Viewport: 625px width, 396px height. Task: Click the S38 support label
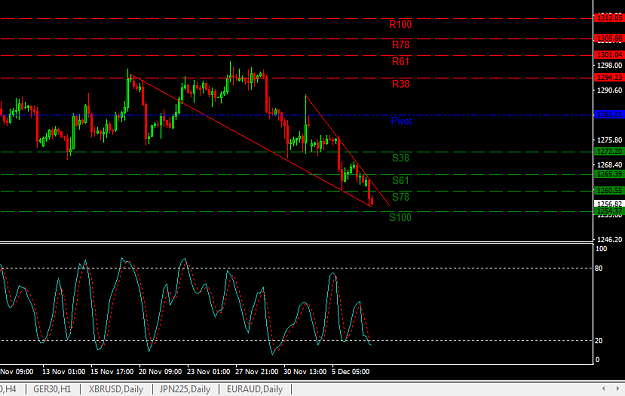[x=401, y=158]
